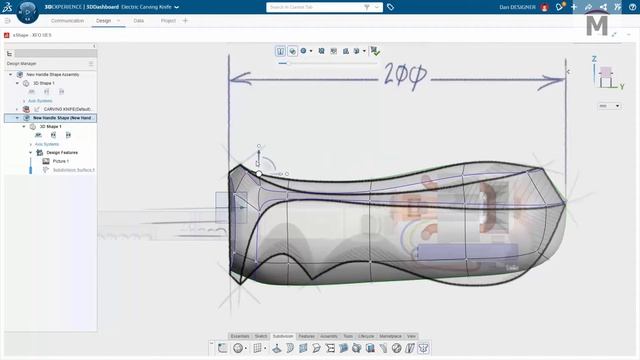
Task: Confirm with the green checkmark icon
Action: click(x=375, y=51)
